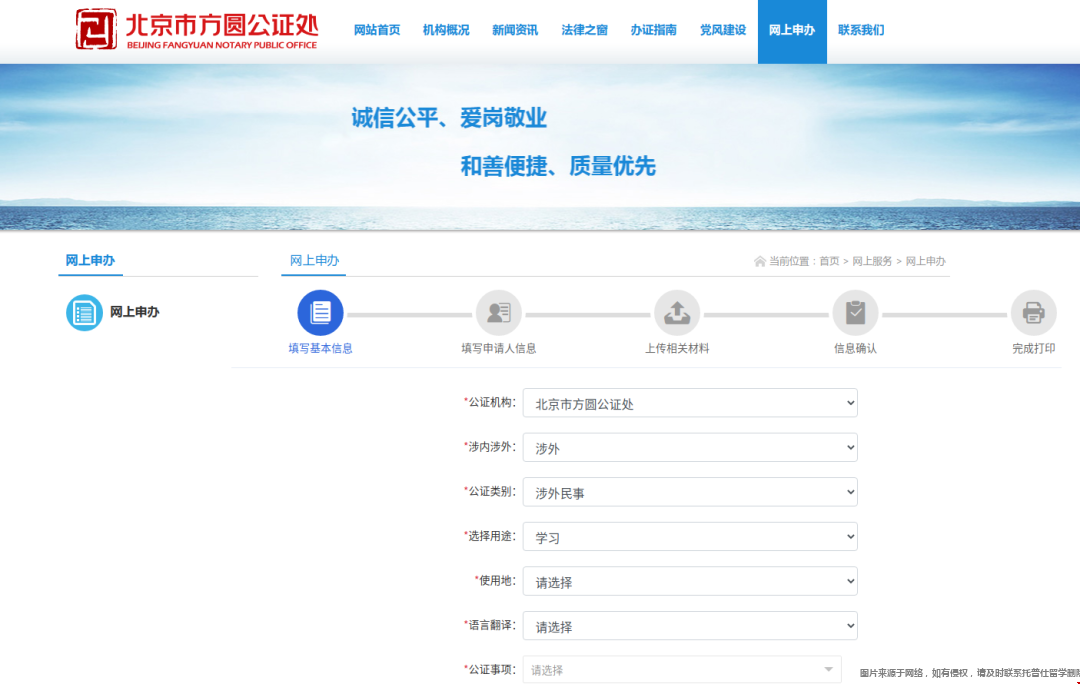Open the 语言翻译 dropdown

coord(690,625)
